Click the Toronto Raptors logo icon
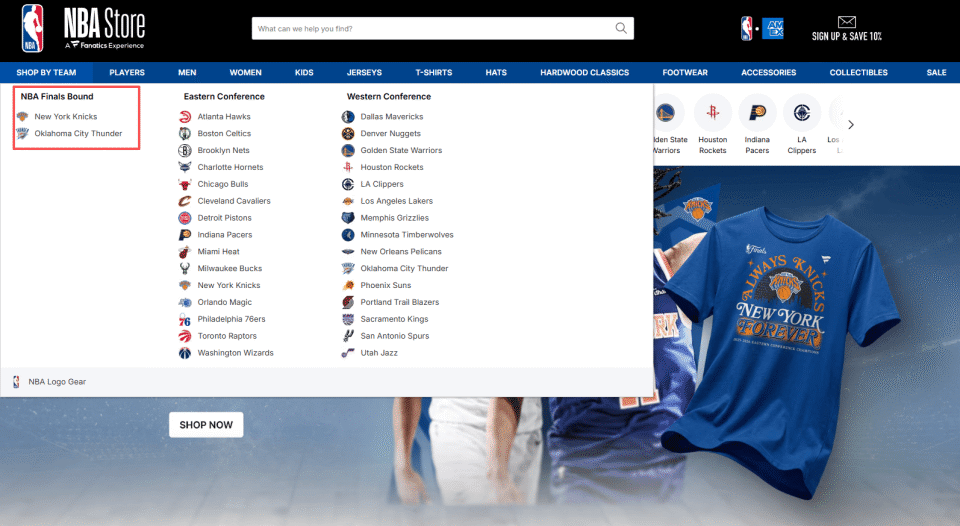This screenshot has width=960, height=526. (x=184, y=336)
